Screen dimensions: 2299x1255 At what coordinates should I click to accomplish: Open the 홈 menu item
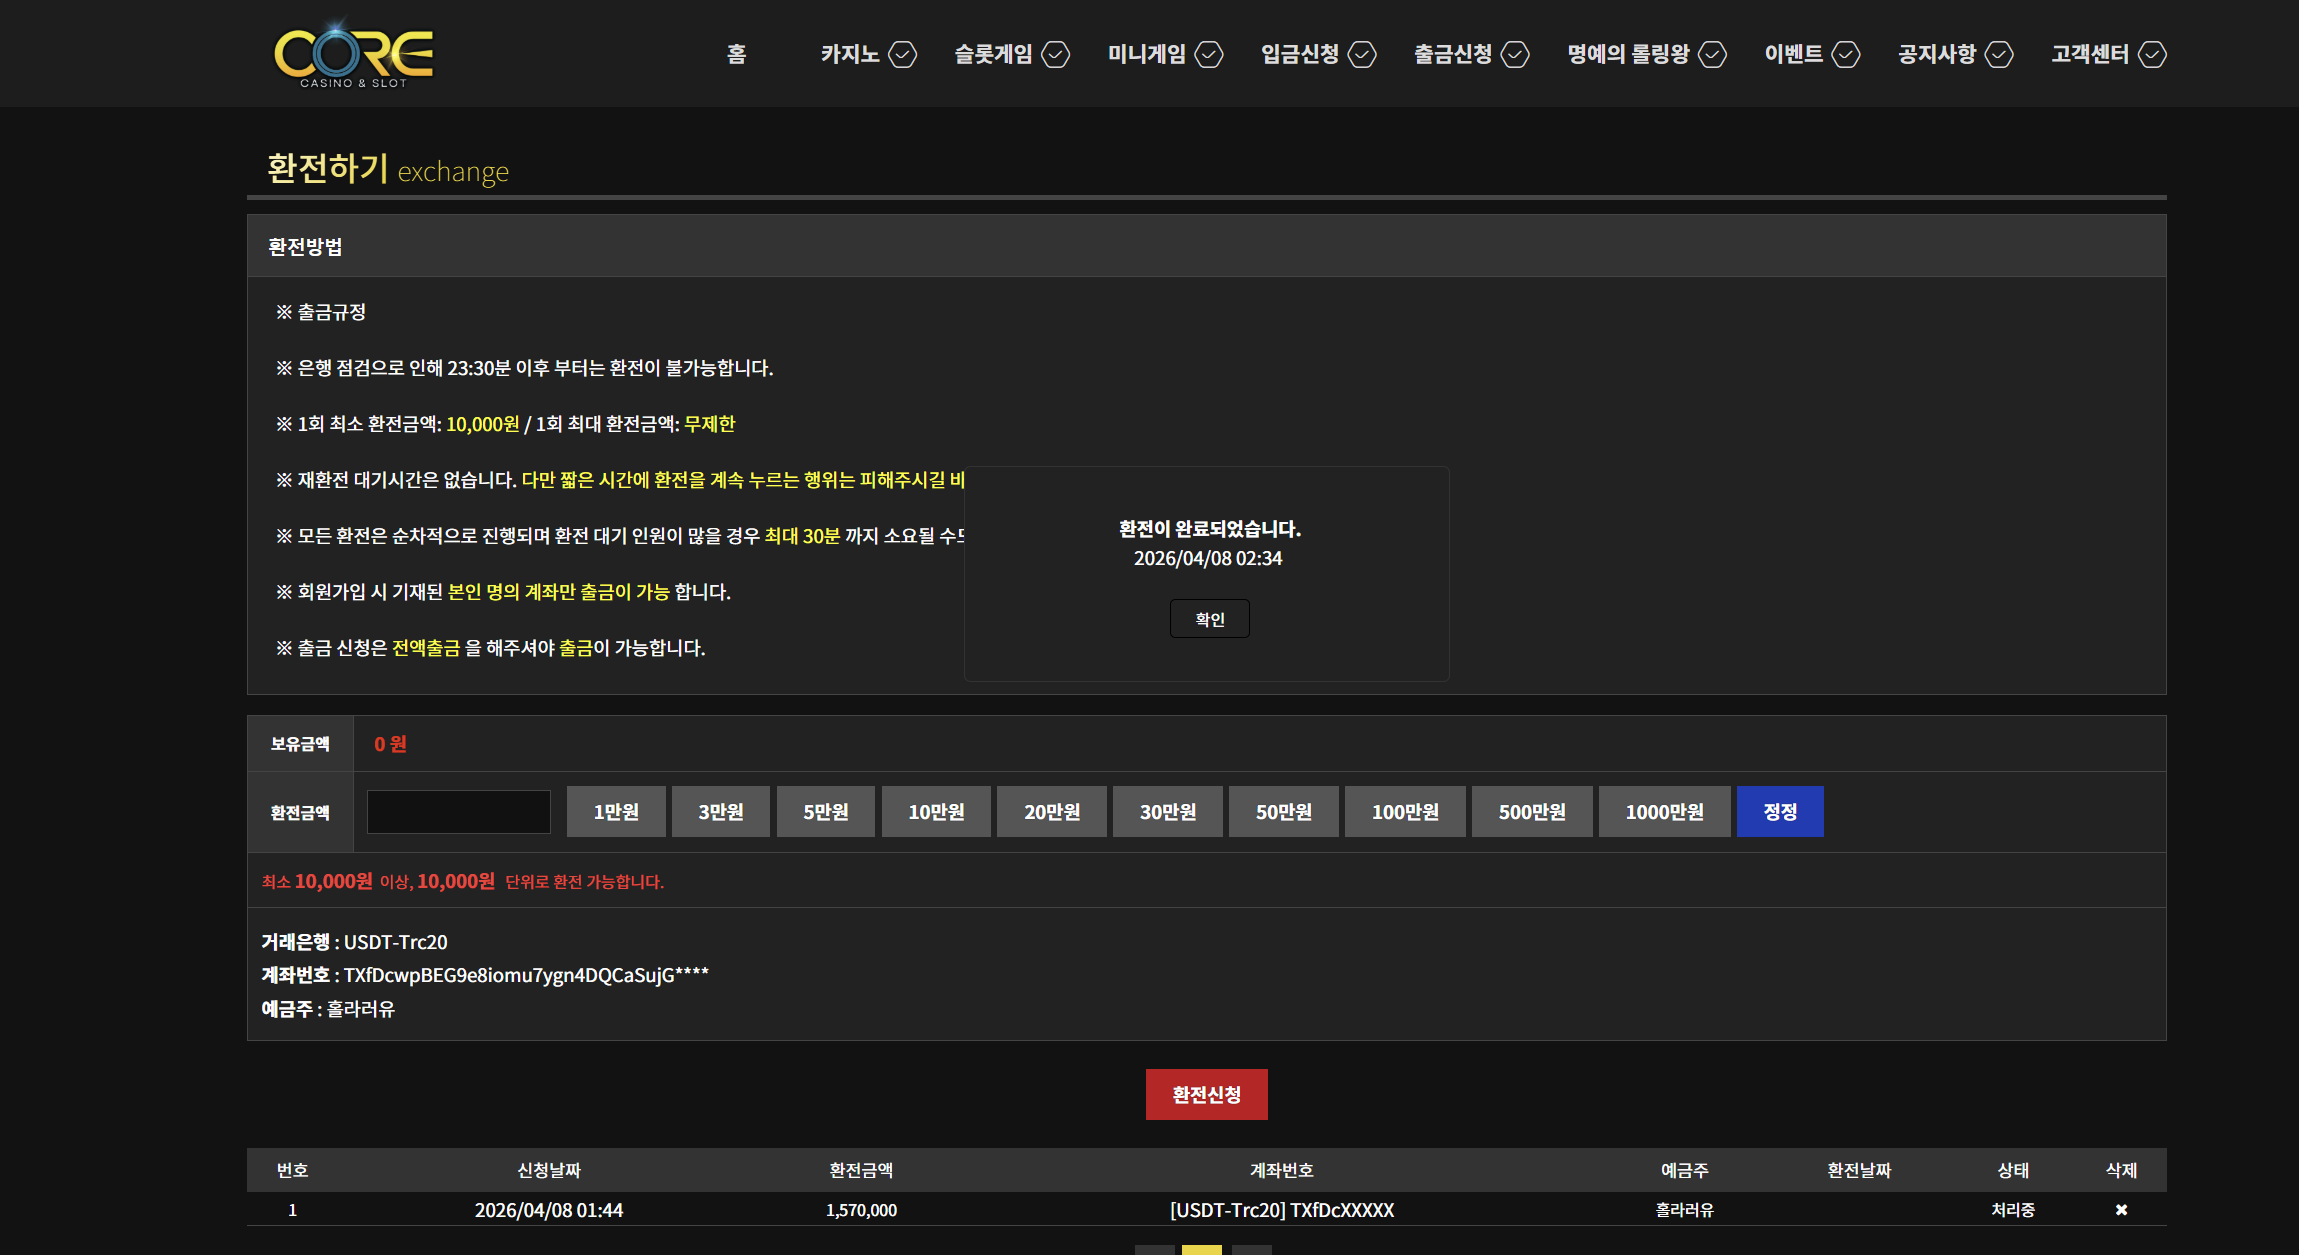(737, 54)
